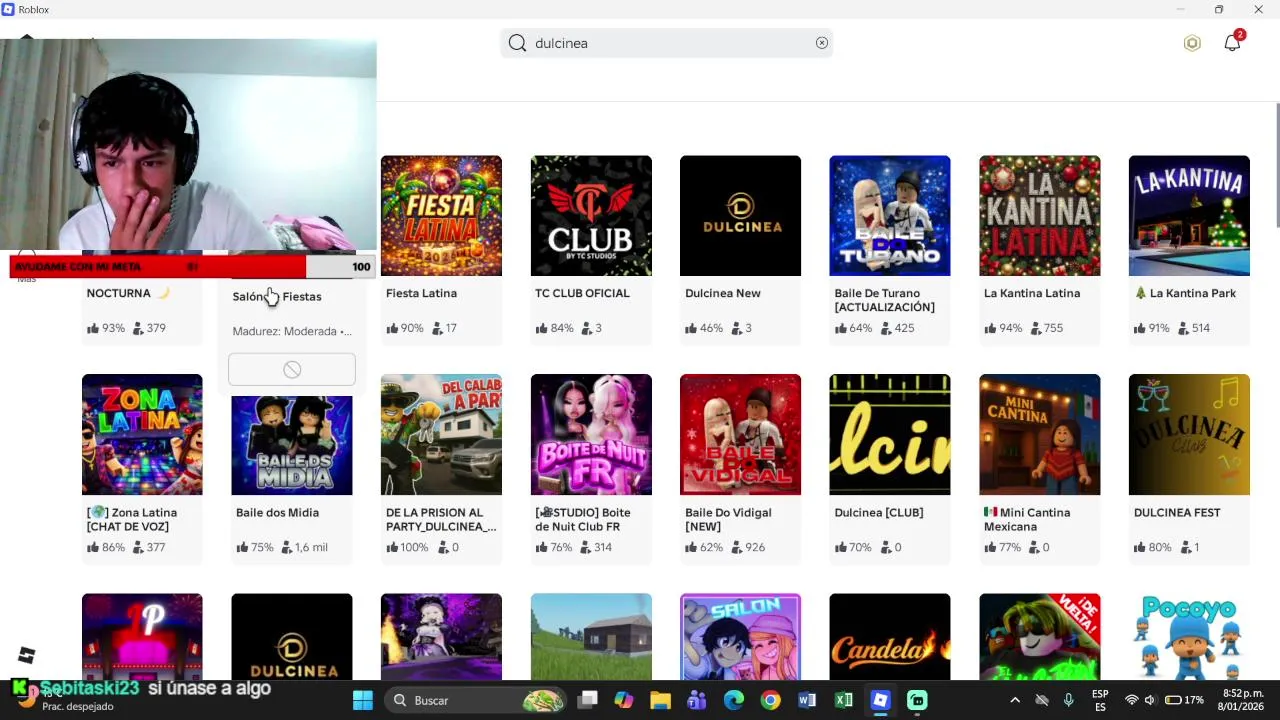
Task: Click the Dulcinea New title
Action: pos(723,293)
